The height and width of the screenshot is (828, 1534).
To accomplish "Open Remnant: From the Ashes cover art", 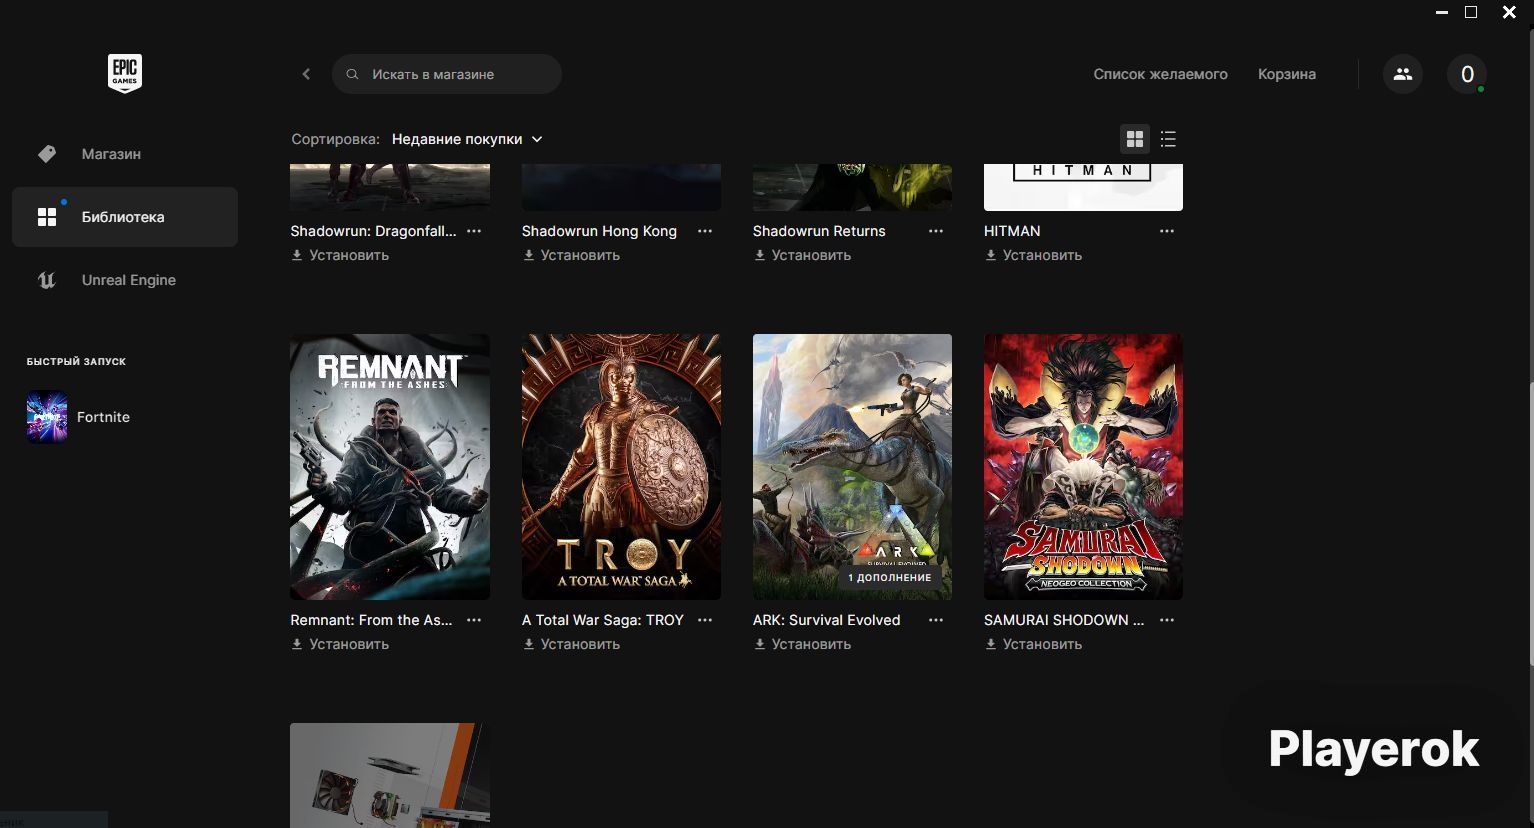I will (x=390, y=467).
